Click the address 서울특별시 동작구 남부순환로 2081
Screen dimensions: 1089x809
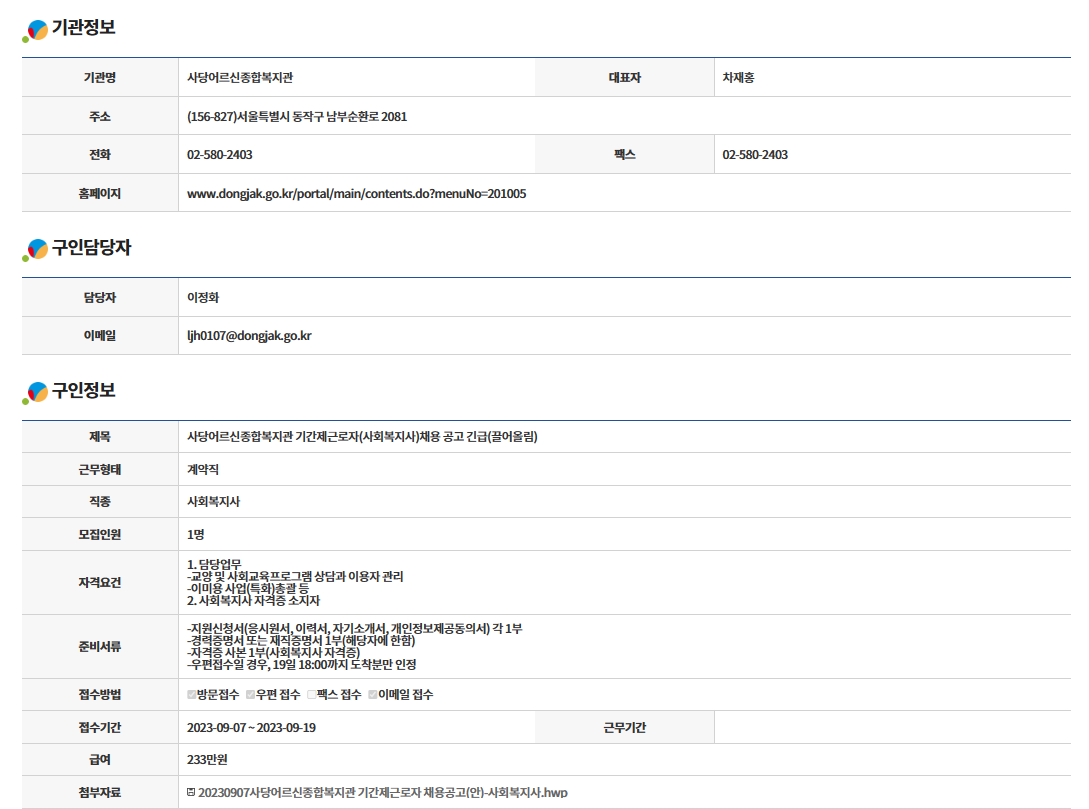point(297,116)
